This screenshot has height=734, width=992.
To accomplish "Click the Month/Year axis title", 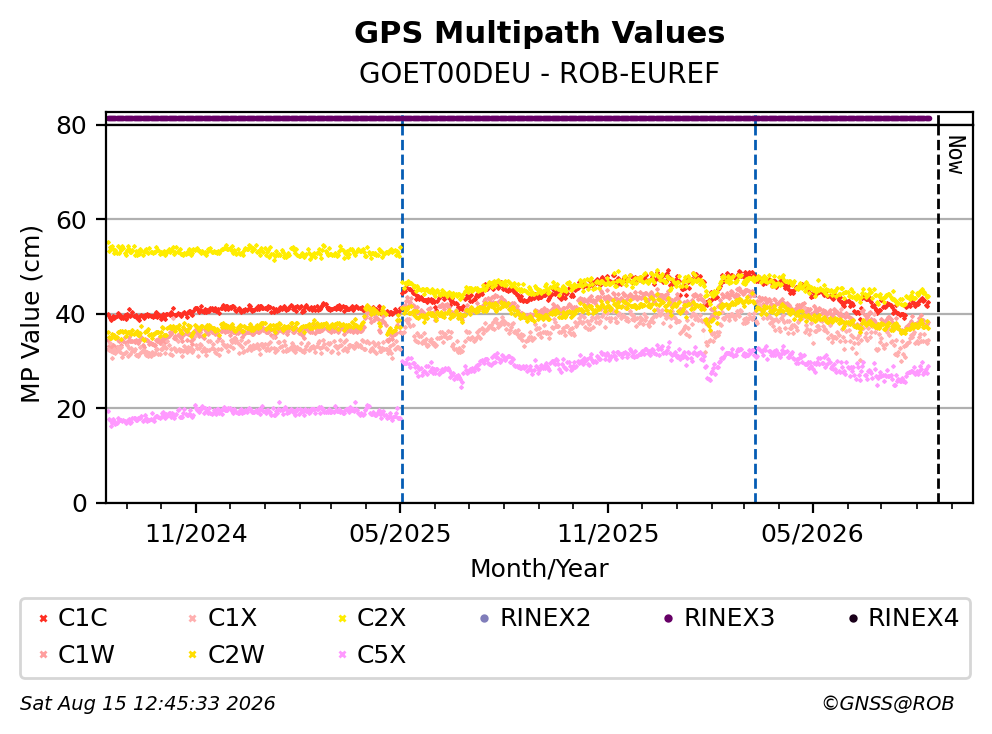I will [539, 568].
